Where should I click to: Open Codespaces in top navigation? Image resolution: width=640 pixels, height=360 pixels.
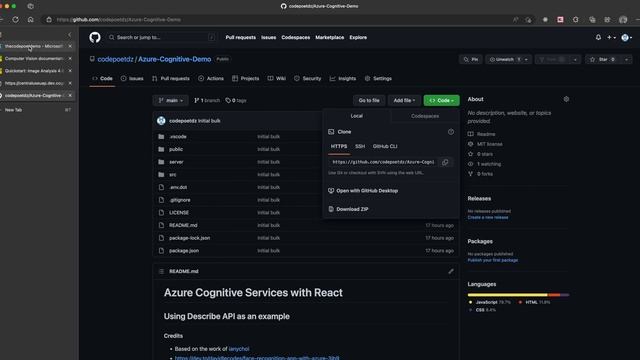[x=296, y=38]
